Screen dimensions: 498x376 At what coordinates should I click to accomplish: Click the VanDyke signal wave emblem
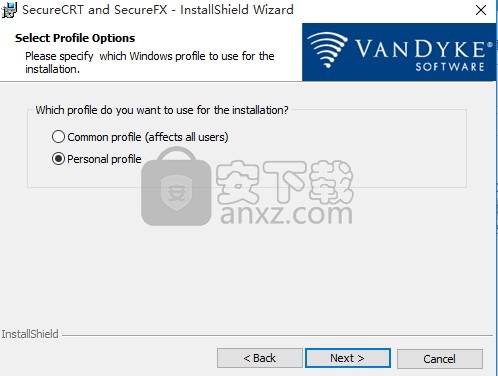pyautogui.click(x=327, y=50)
